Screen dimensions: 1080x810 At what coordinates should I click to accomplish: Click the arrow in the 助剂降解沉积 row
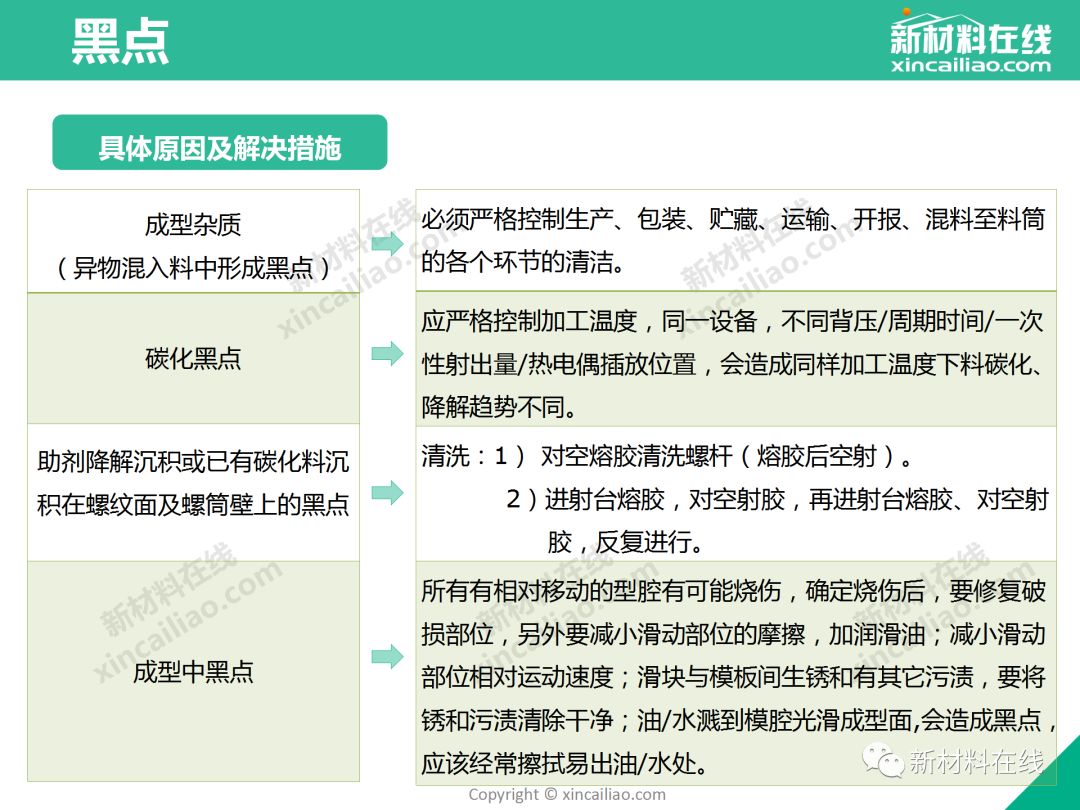pyautogui.click(x=387, y=492)
